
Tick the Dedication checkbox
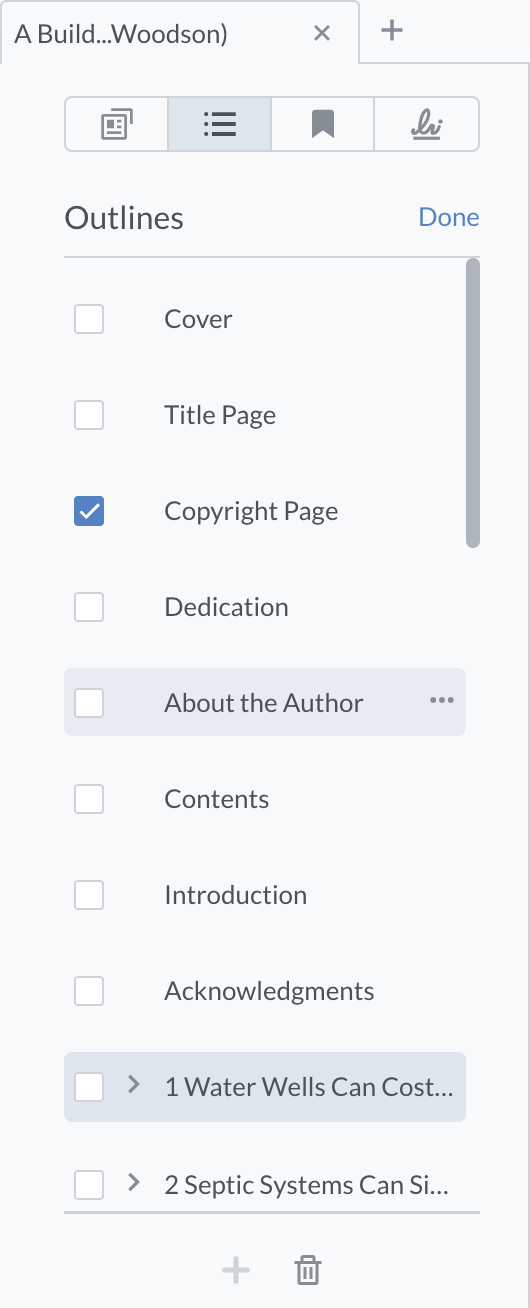[x=89, y=607]
